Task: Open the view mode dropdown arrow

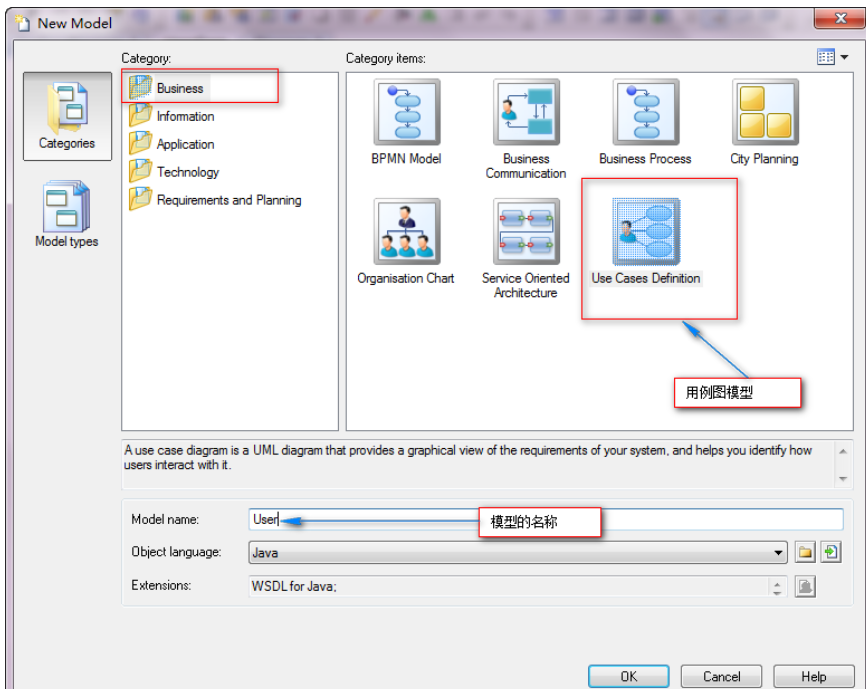Action: (x=844, y=57)
